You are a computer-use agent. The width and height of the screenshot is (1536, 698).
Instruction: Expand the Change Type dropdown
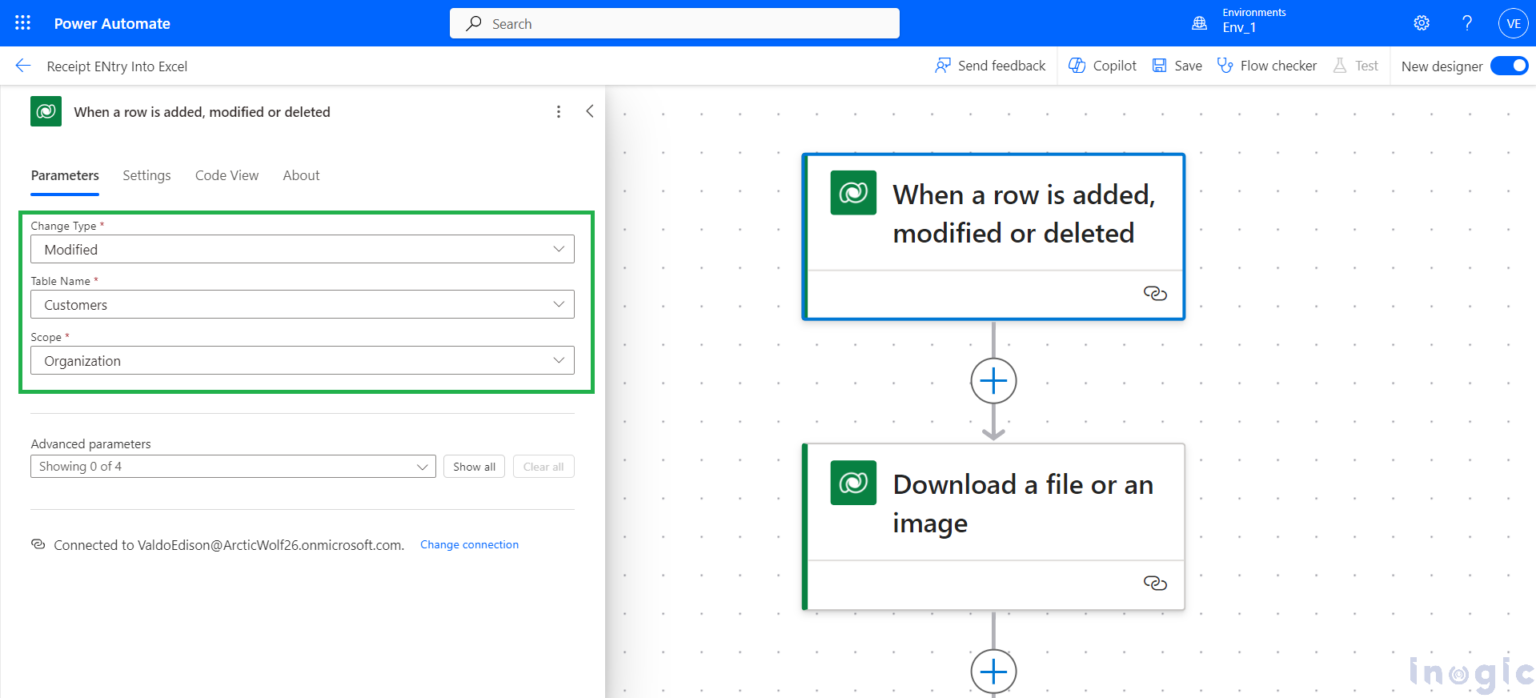302,249
